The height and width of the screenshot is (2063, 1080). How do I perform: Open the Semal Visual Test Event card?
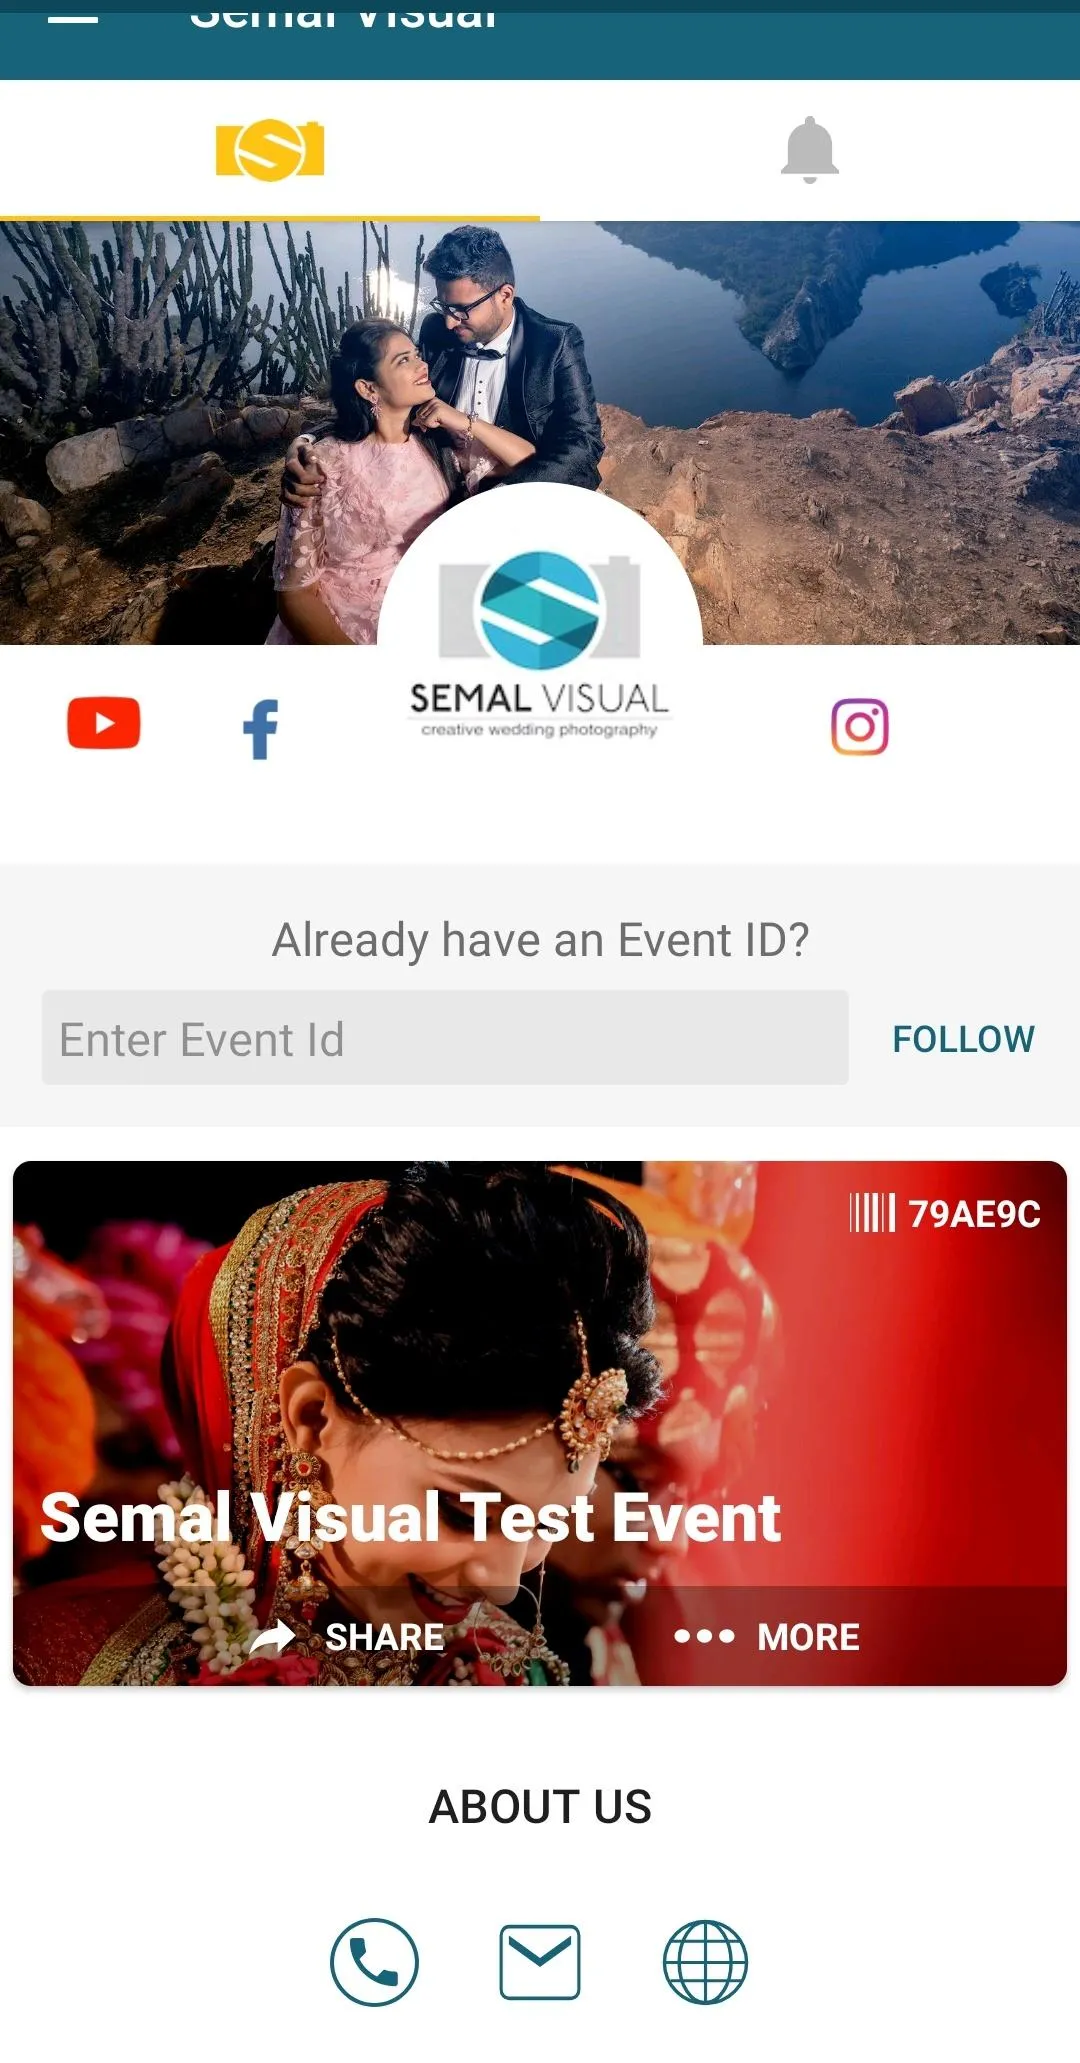coord(540,1423)
